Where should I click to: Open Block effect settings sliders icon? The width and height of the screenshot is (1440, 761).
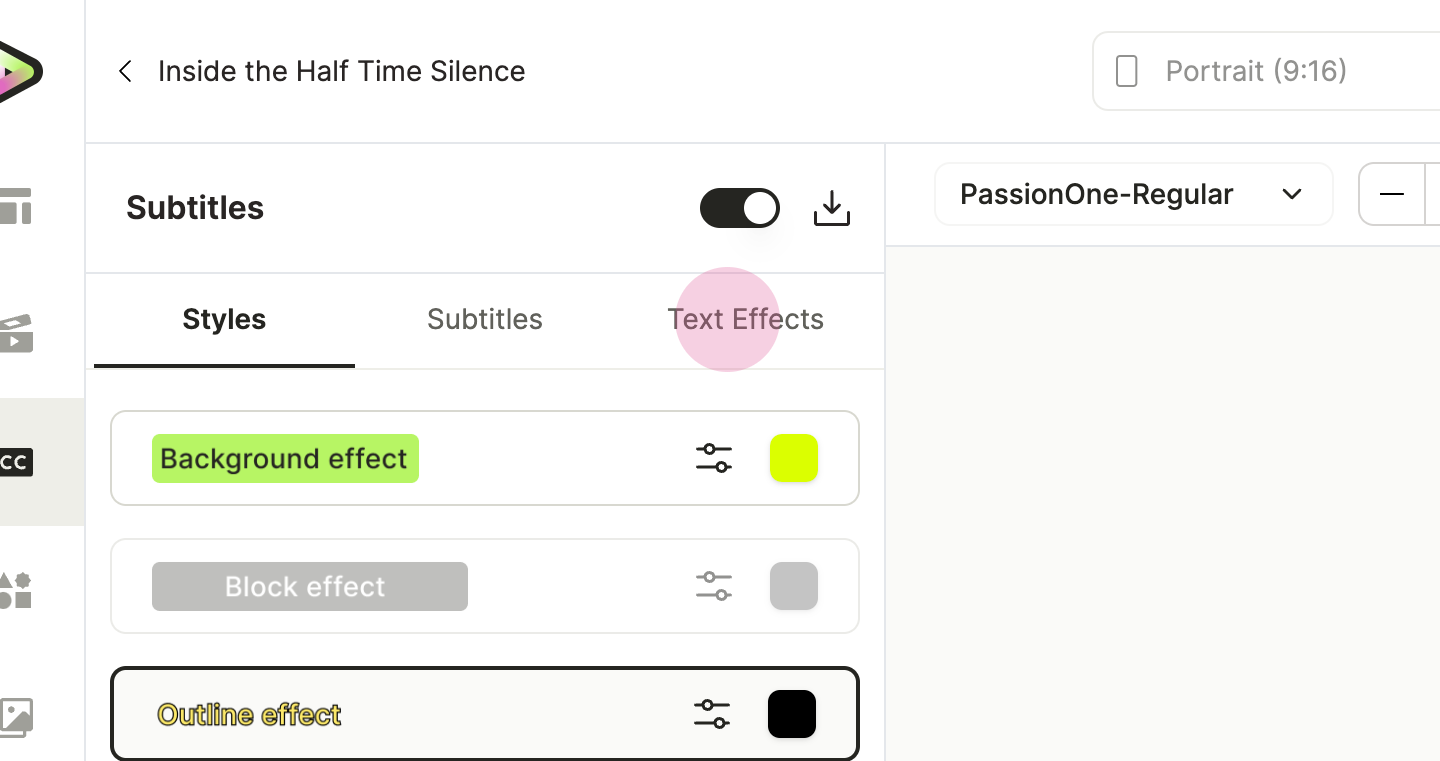tap(714, 586)
